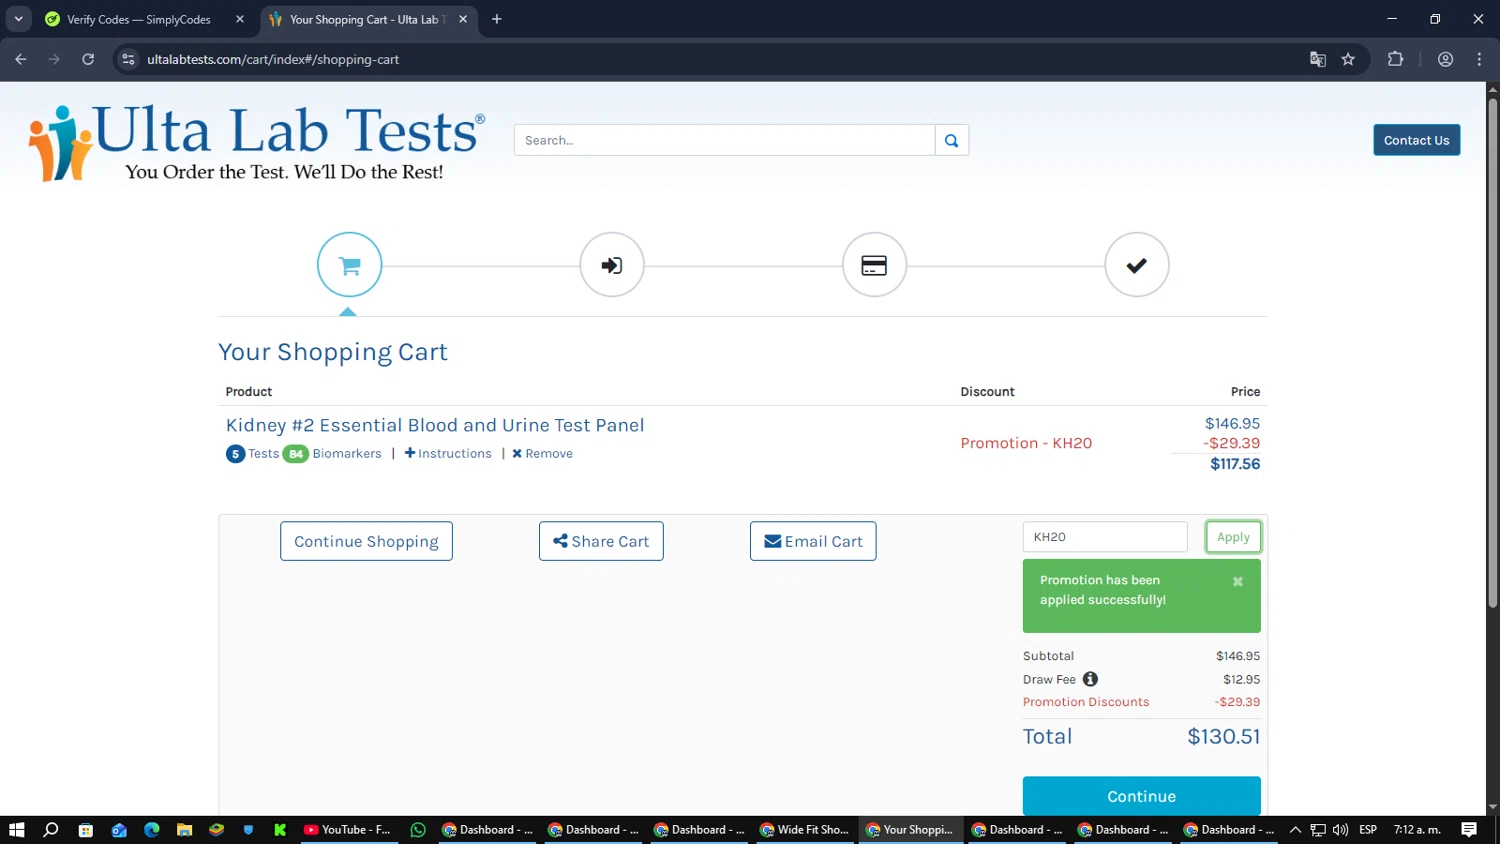Open a new browser tab

tap(497, 19)
